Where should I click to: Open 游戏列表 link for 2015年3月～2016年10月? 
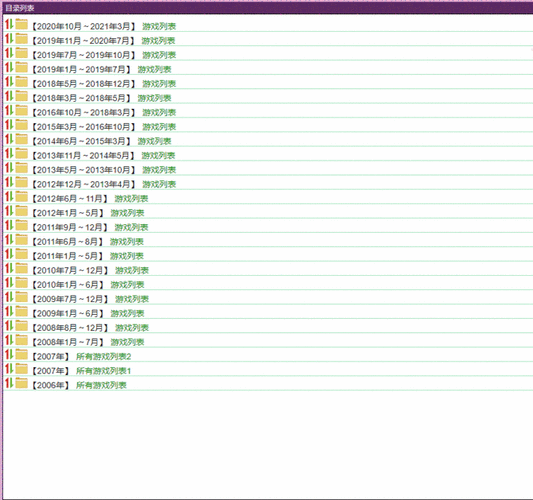[x=159, y=127]
